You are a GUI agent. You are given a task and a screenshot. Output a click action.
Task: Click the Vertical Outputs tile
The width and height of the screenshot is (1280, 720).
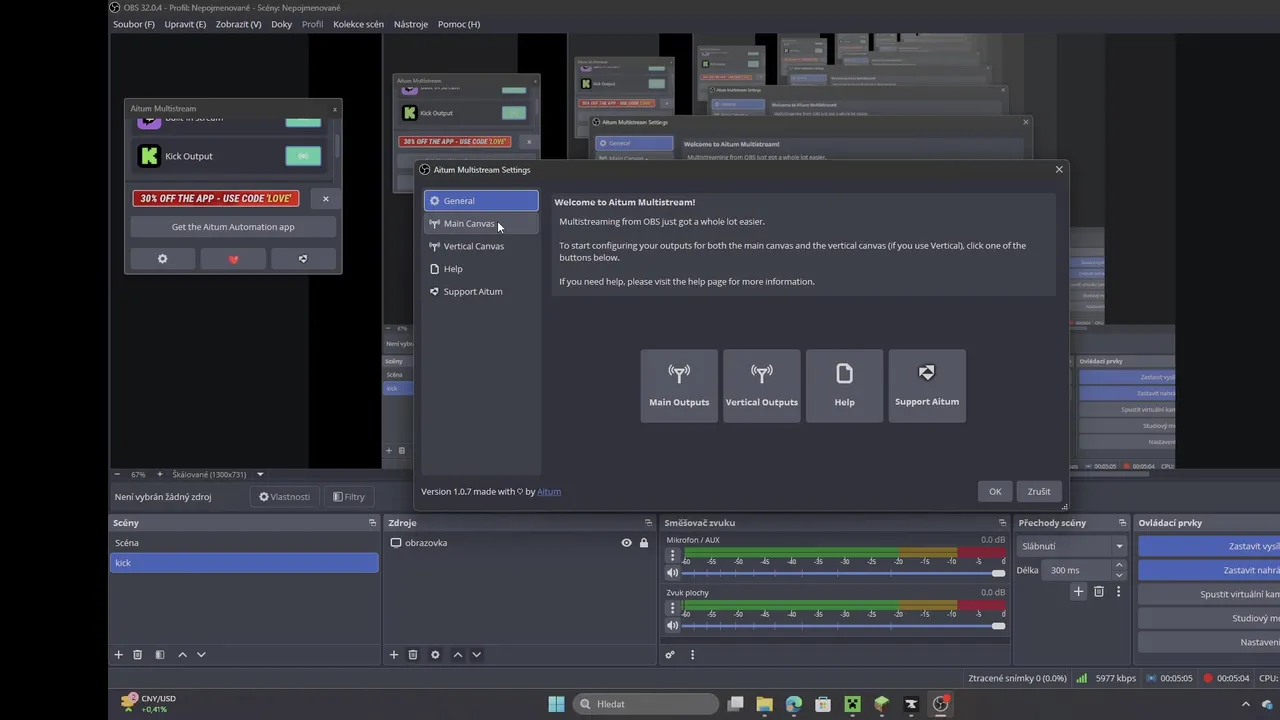click(x=762, y=386)
